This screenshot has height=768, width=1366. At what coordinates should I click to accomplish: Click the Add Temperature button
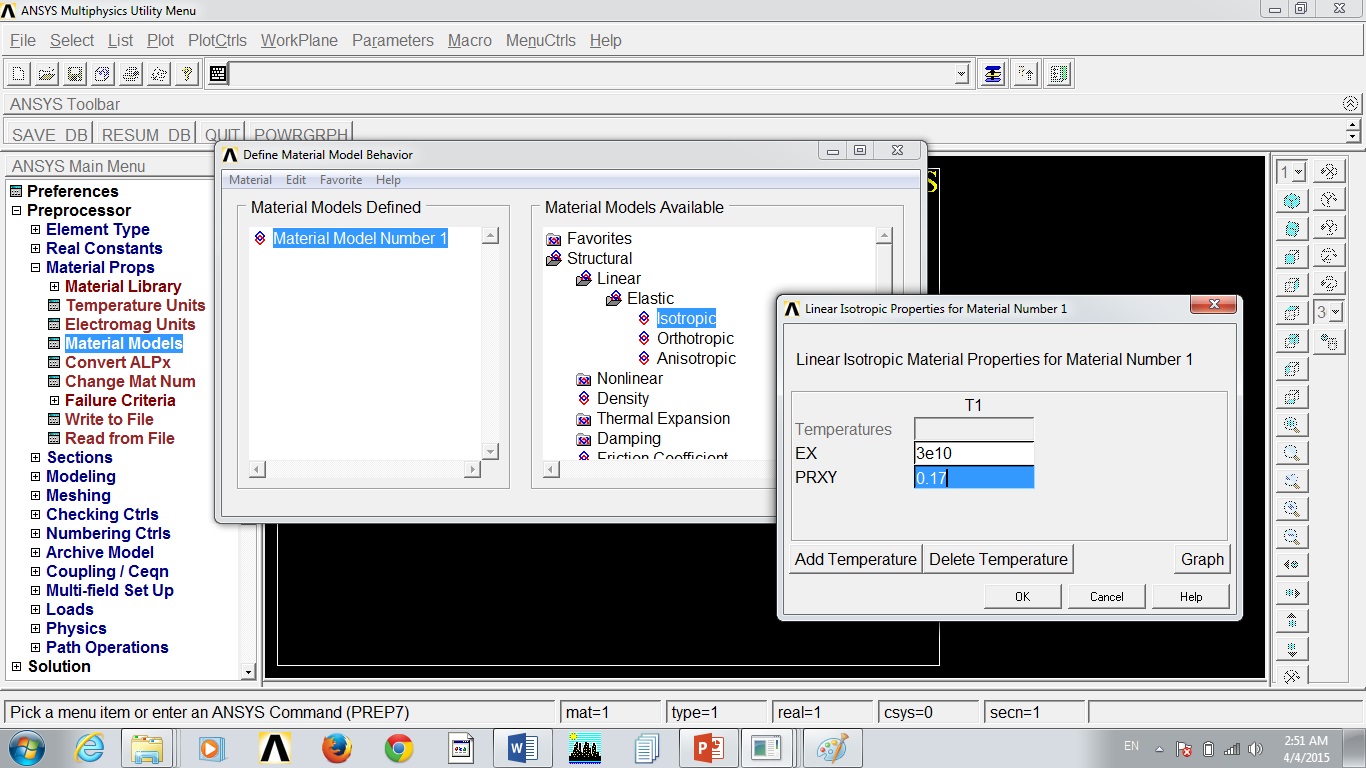coord(856,559)
